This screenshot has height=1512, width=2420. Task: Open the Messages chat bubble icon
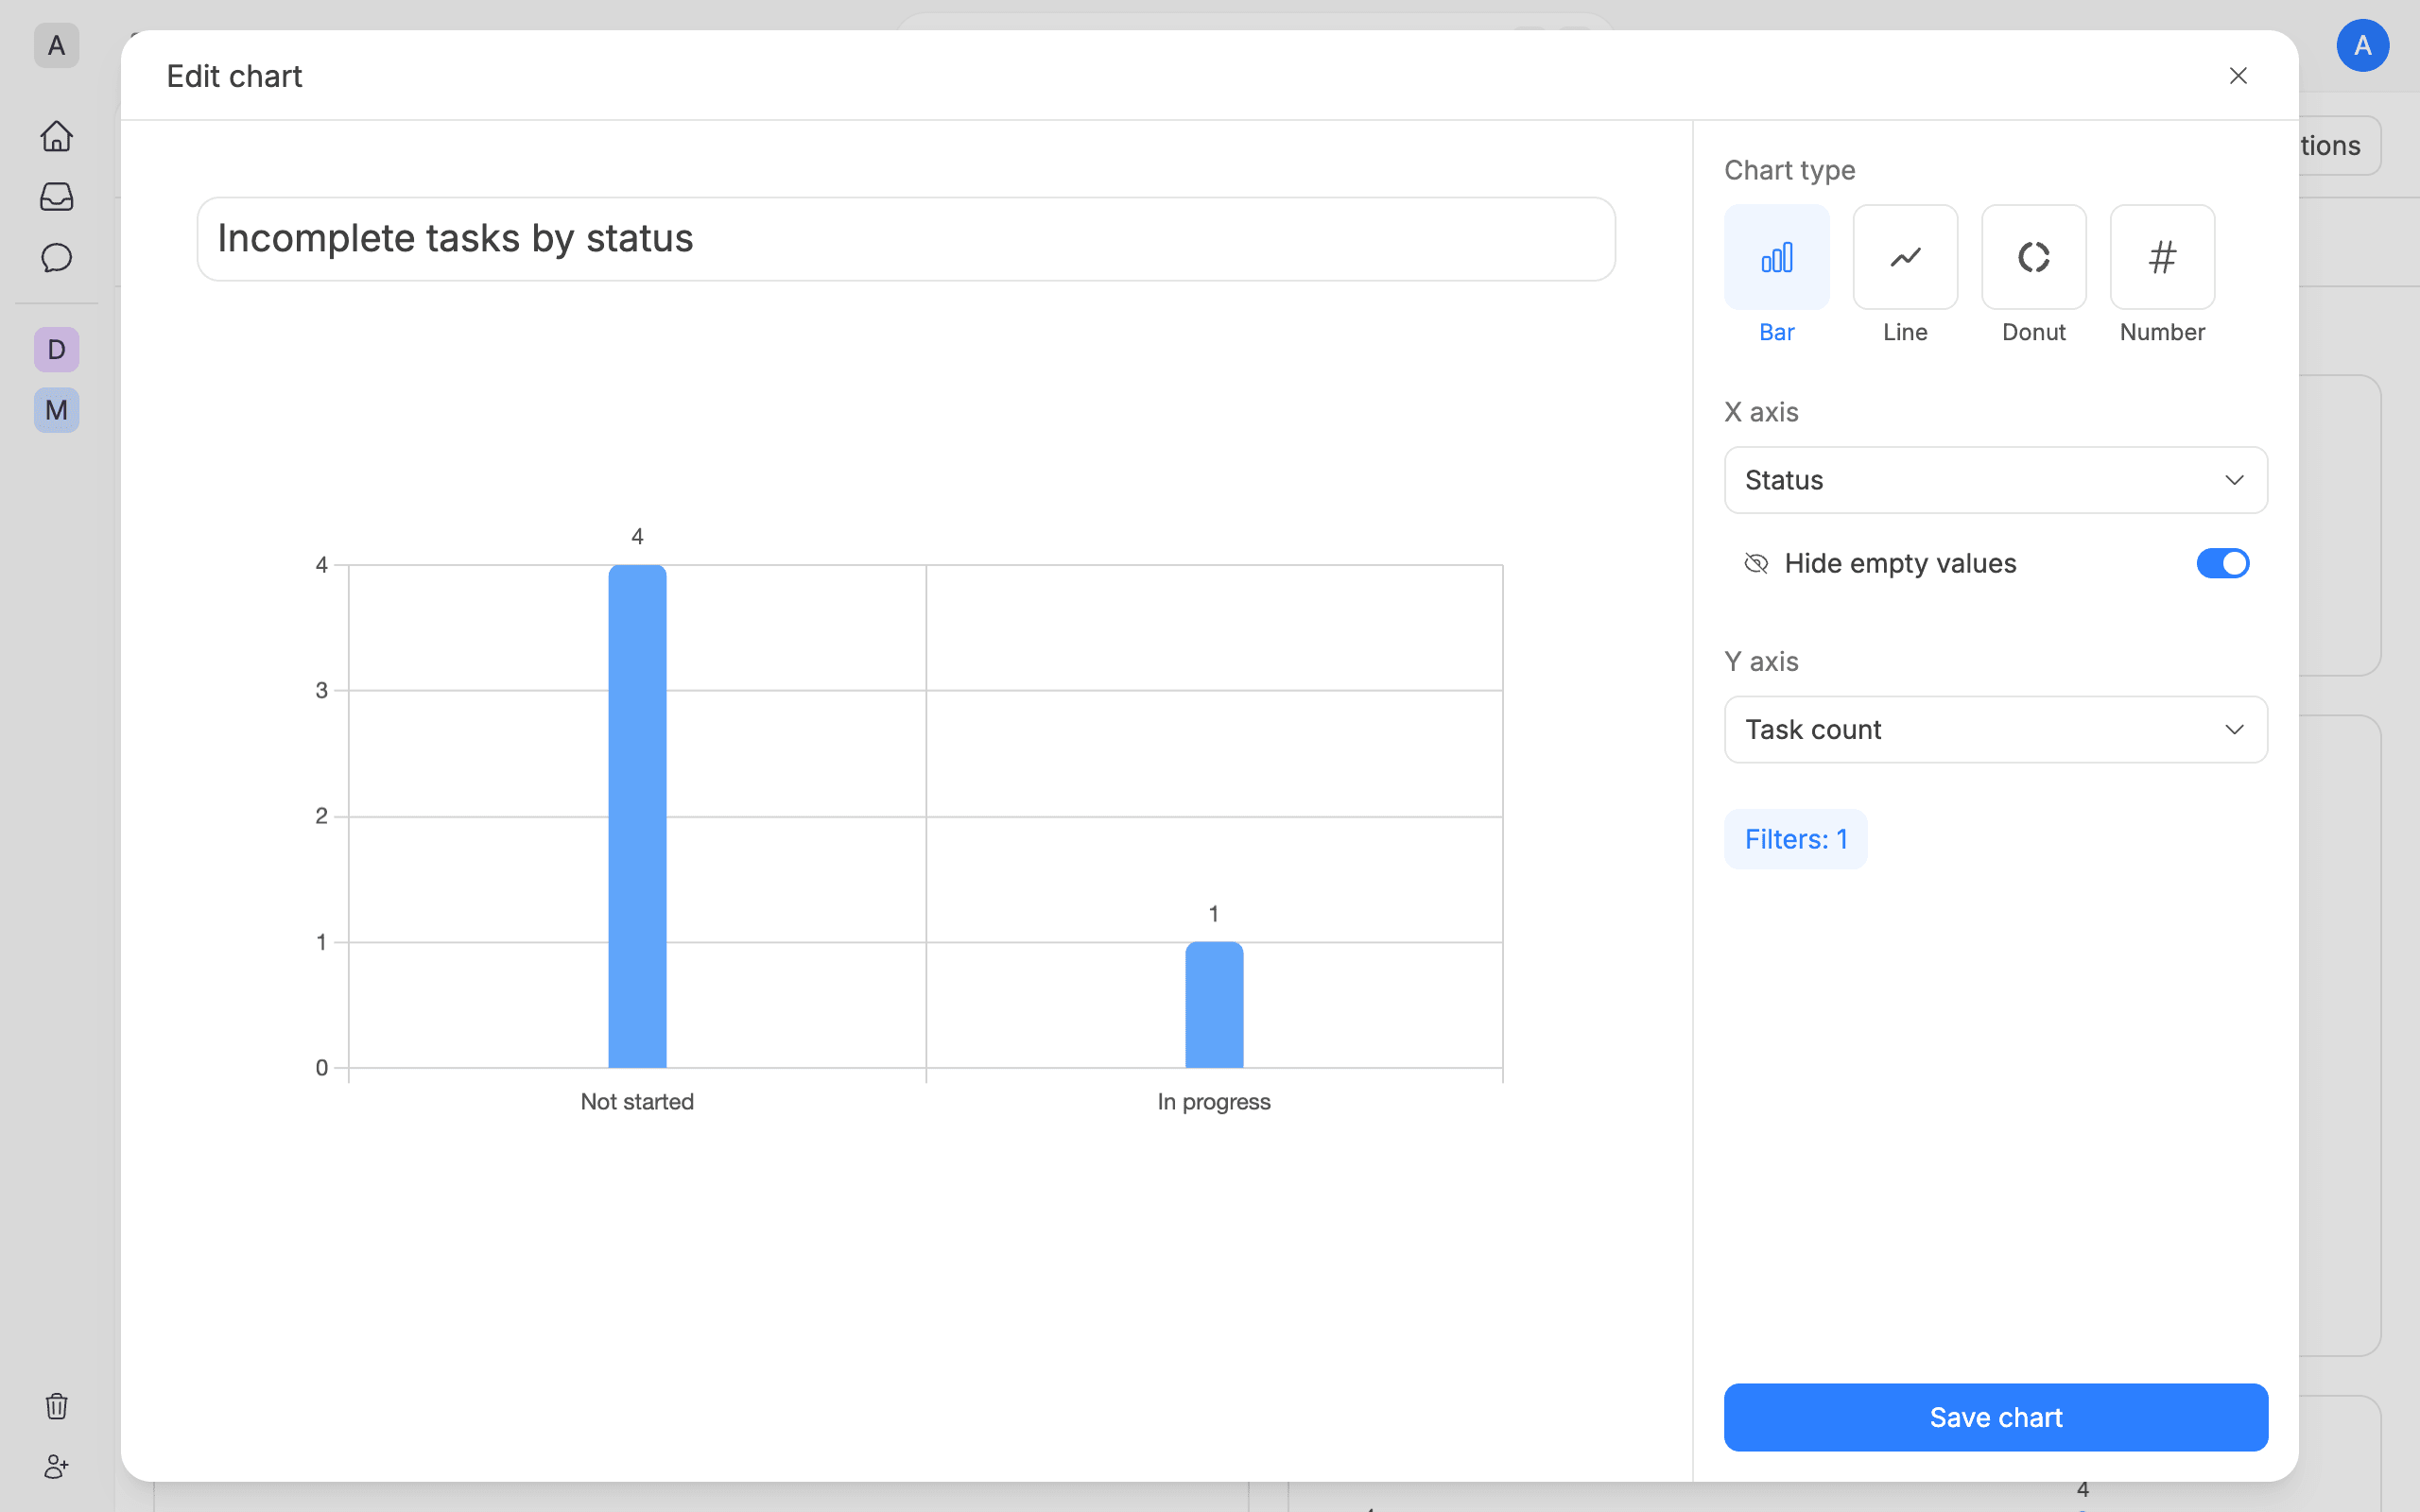click(57, 258)
